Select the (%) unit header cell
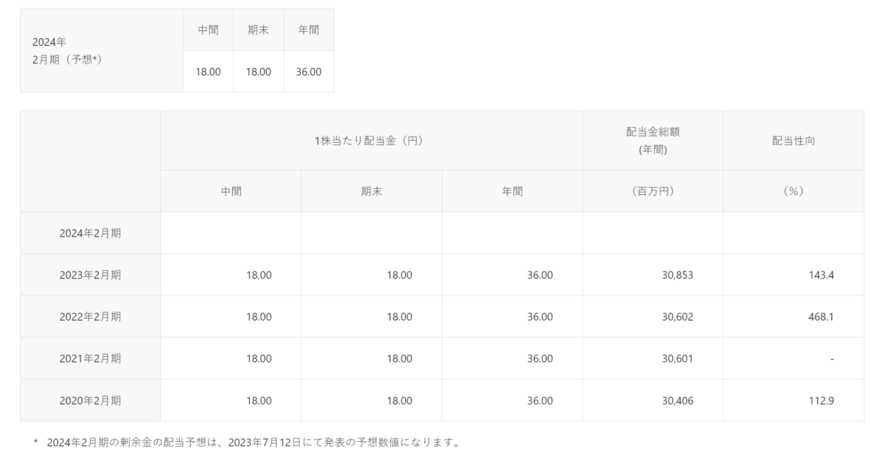This screenshot has width=870, height=460. point(793,190)
